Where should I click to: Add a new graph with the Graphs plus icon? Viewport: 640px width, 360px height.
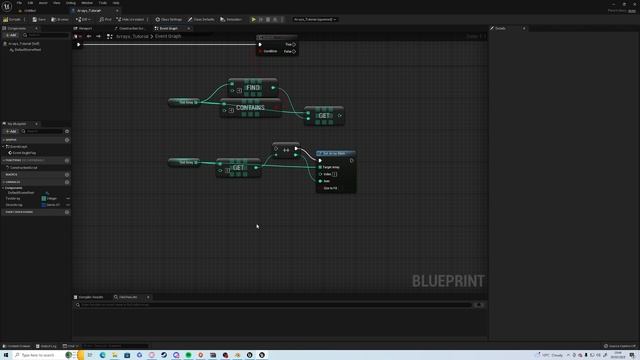(x=67, y=140)
